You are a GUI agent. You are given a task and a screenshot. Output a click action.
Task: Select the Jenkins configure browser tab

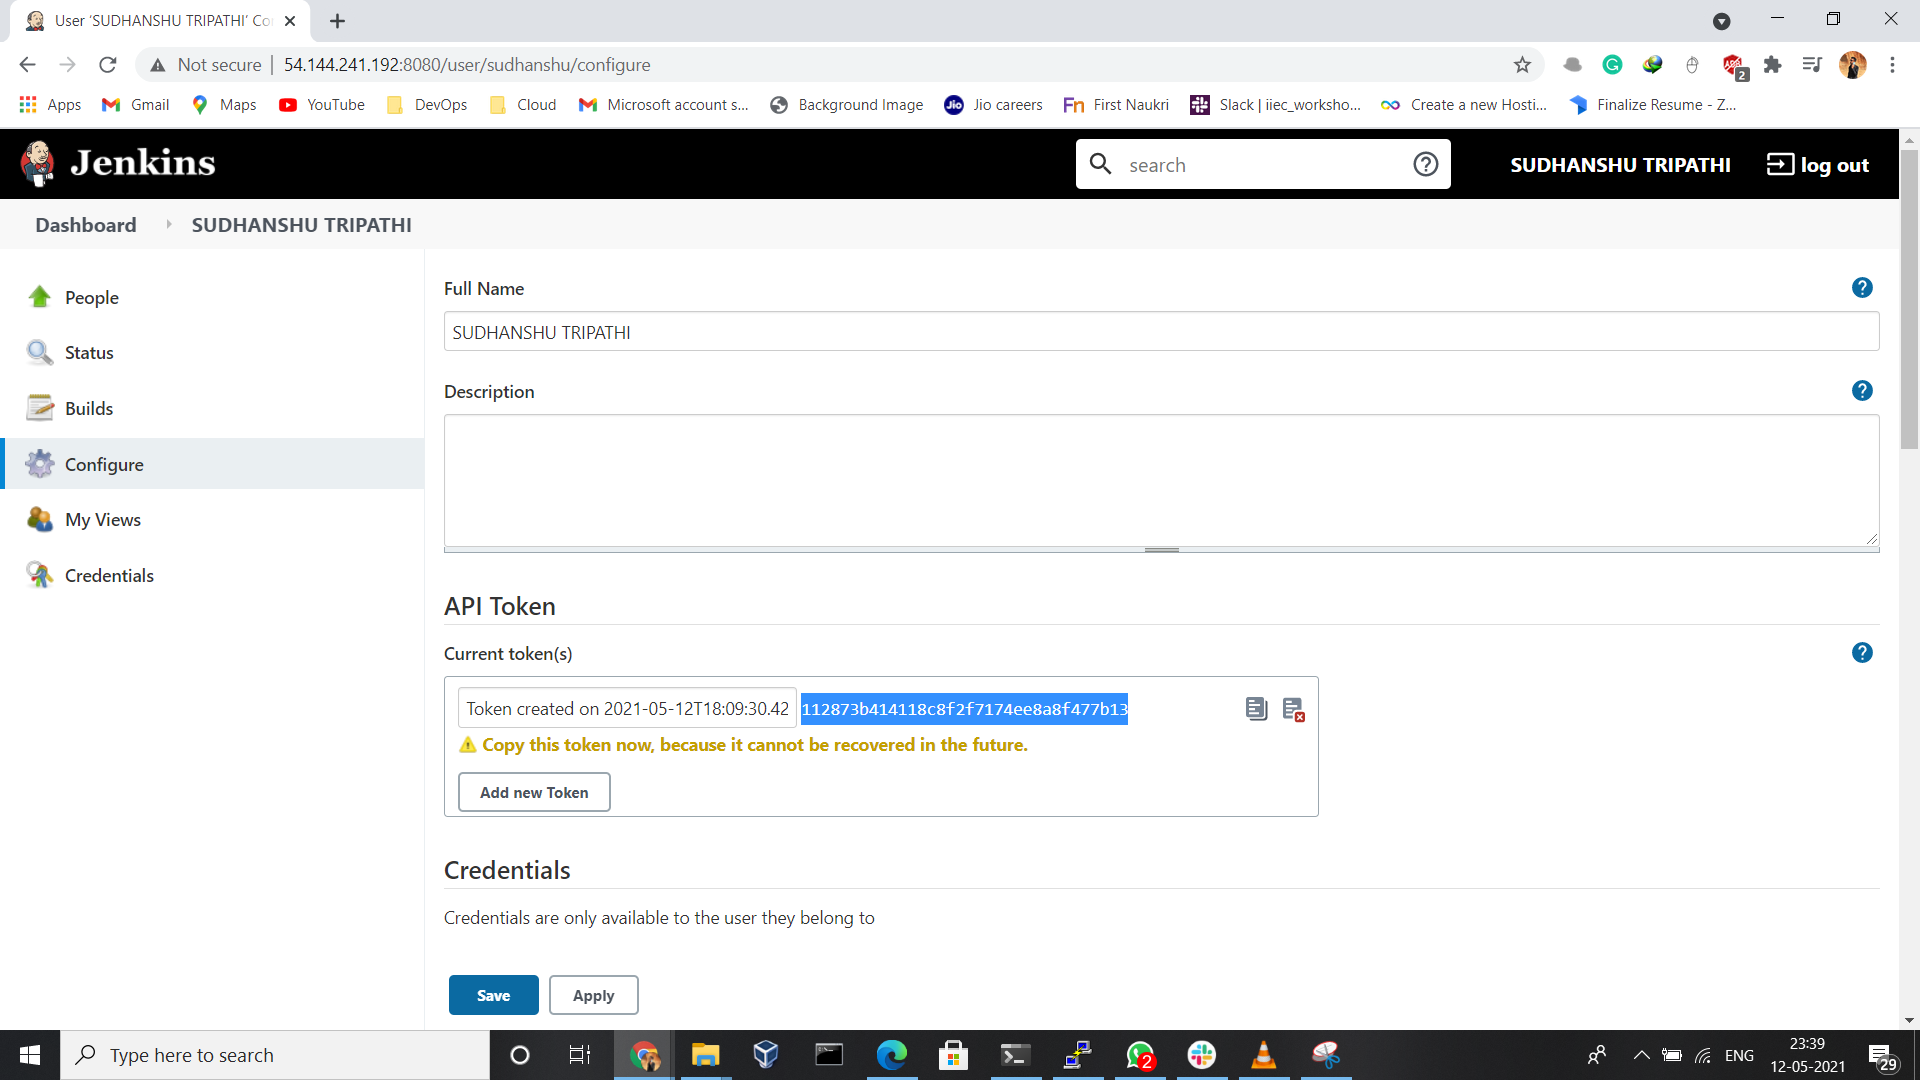pos(150,20)
